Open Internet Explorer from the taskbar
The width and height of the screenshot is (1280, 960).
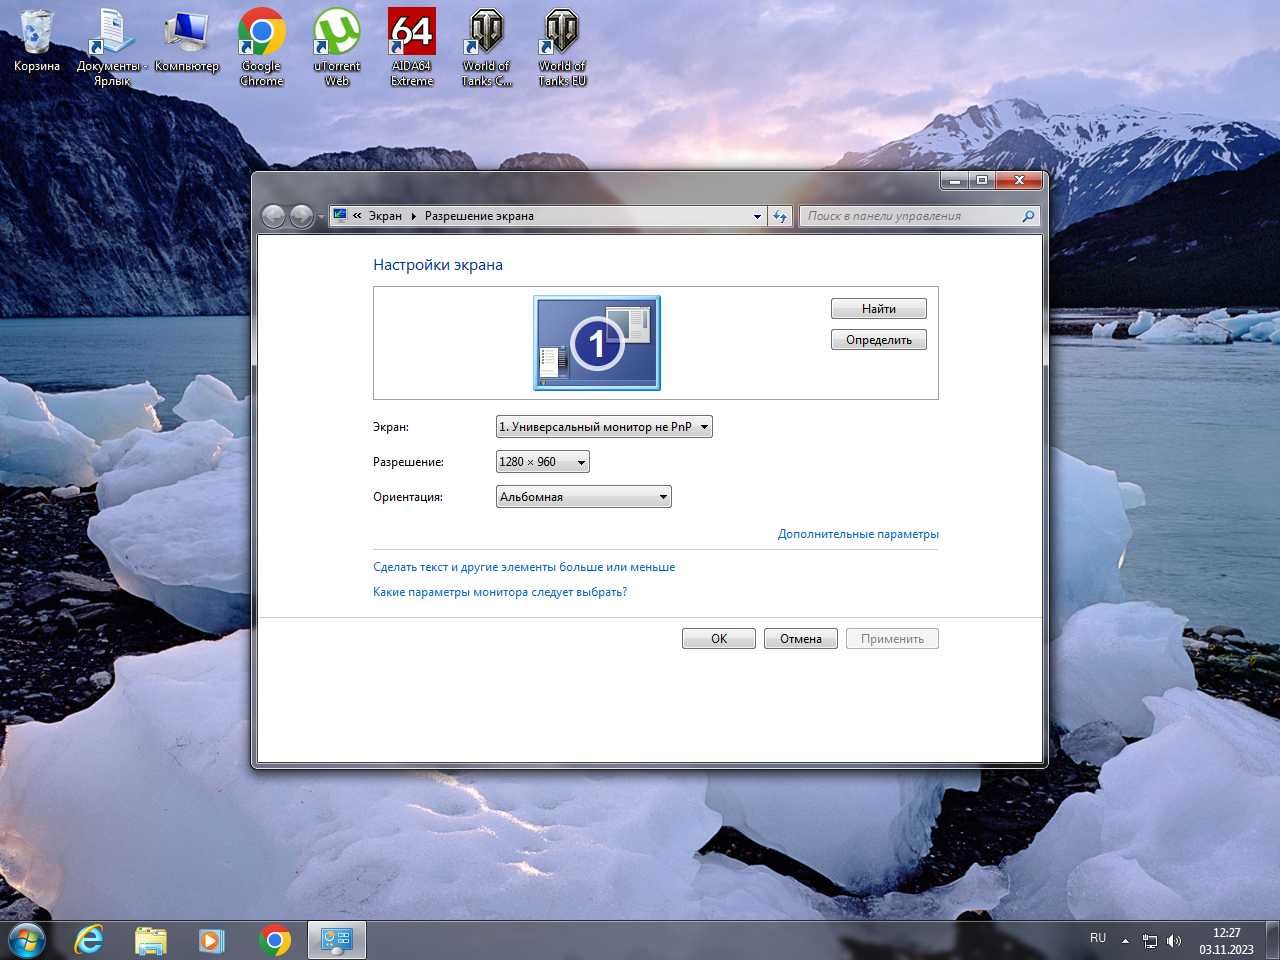89,940
